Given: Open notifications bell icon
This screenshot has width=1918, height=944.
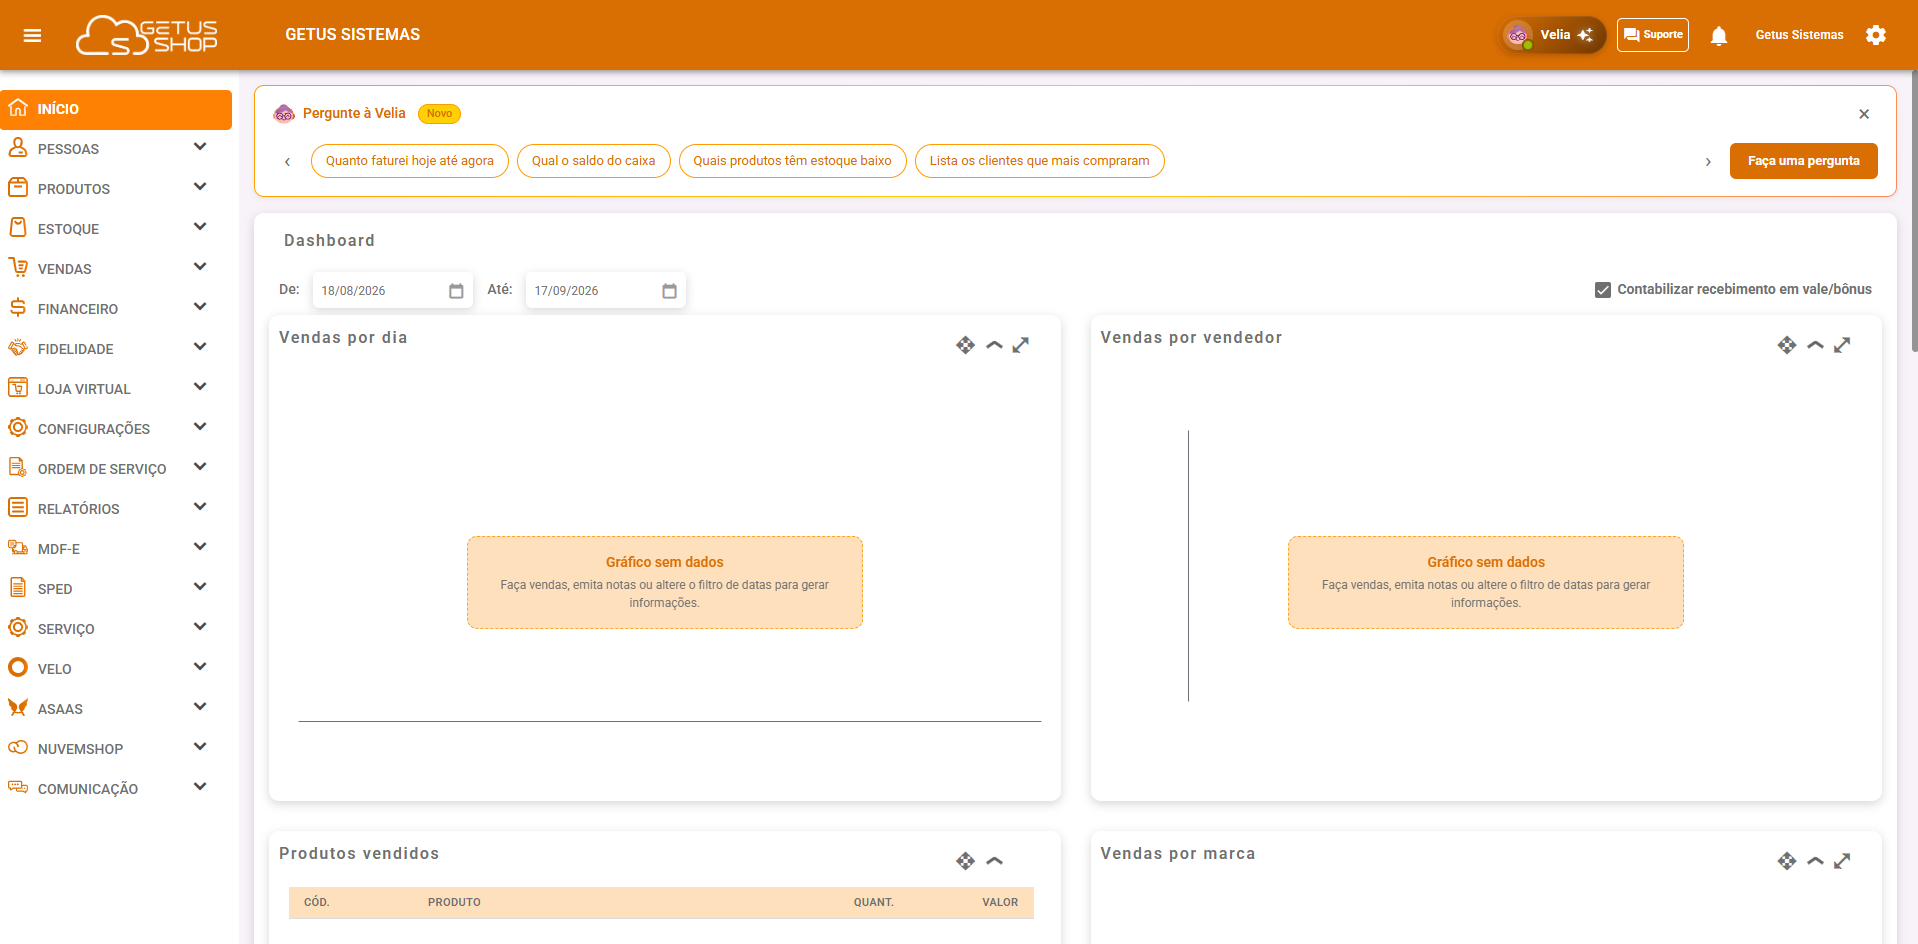Looking at the screenshot, I should pyautogui.click(x=1719, y=36).
